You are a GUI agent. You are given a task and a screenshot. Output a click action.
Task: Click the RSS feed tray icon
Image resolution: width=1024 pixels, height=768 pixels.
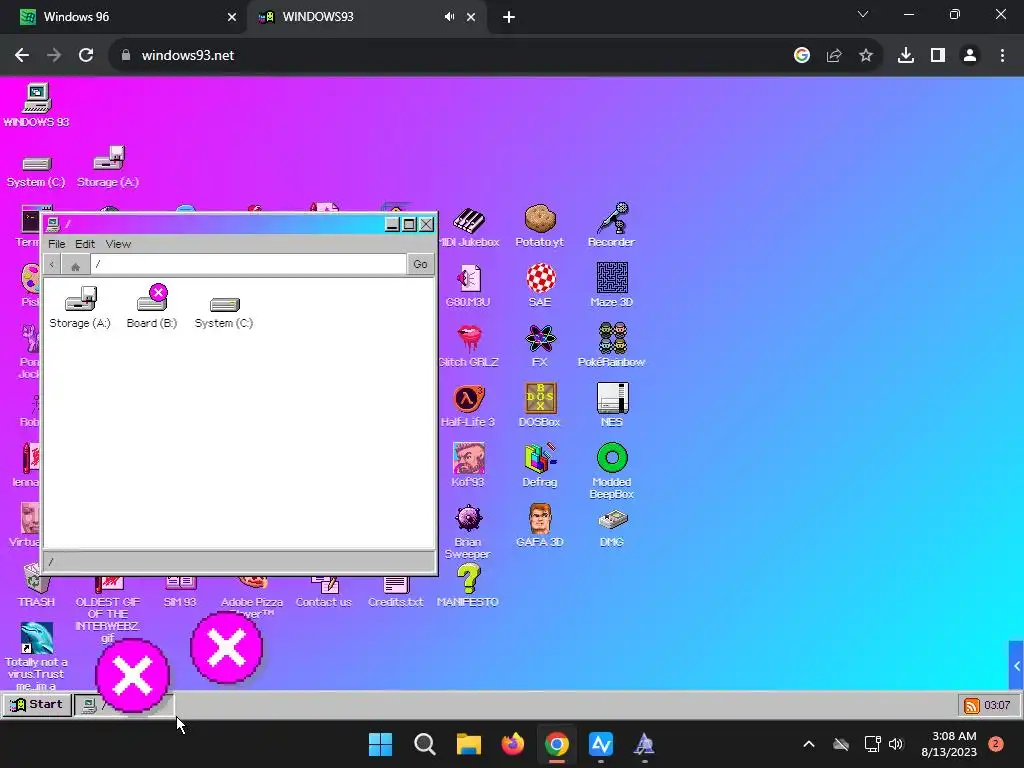[x=972, y=705]
